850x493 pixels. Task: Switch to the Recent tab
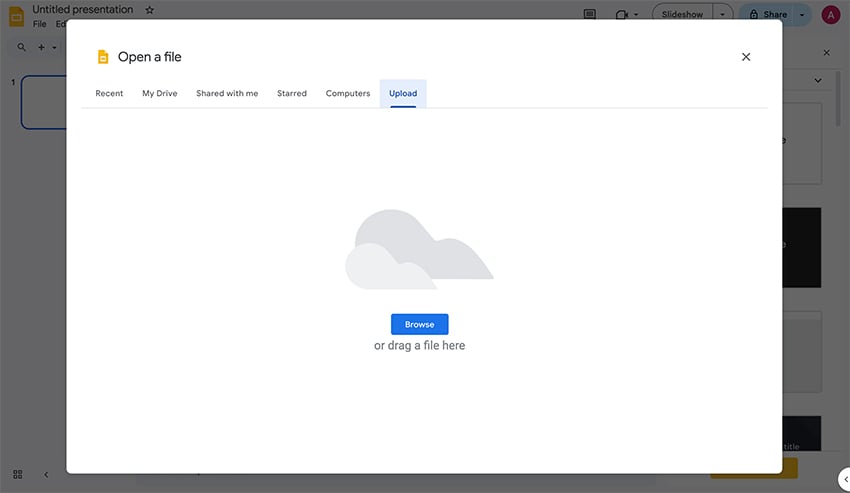click(109, 93)
